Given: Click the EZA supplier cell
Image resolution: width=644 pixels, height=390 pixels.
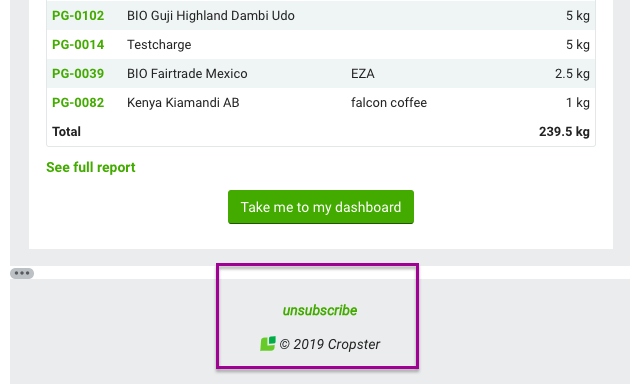Looking at the screenshot, I should (x=363, y=73).
